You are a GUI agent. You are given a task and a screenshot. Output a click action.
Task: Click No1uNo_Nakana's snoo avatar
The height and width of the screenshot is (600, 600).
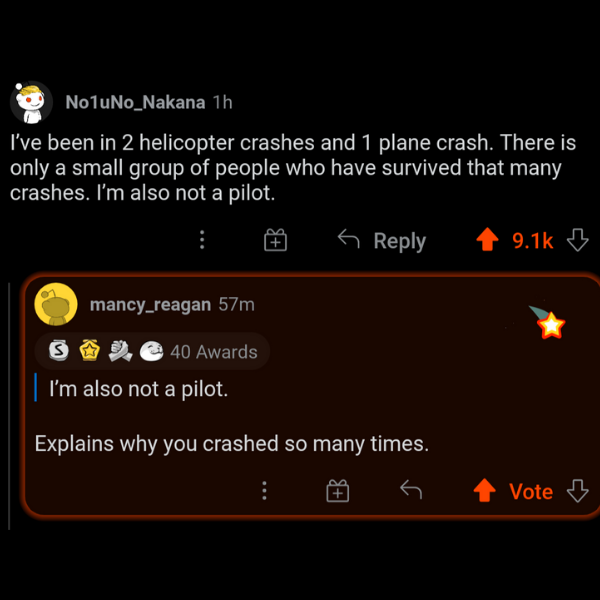pos(31,102)
